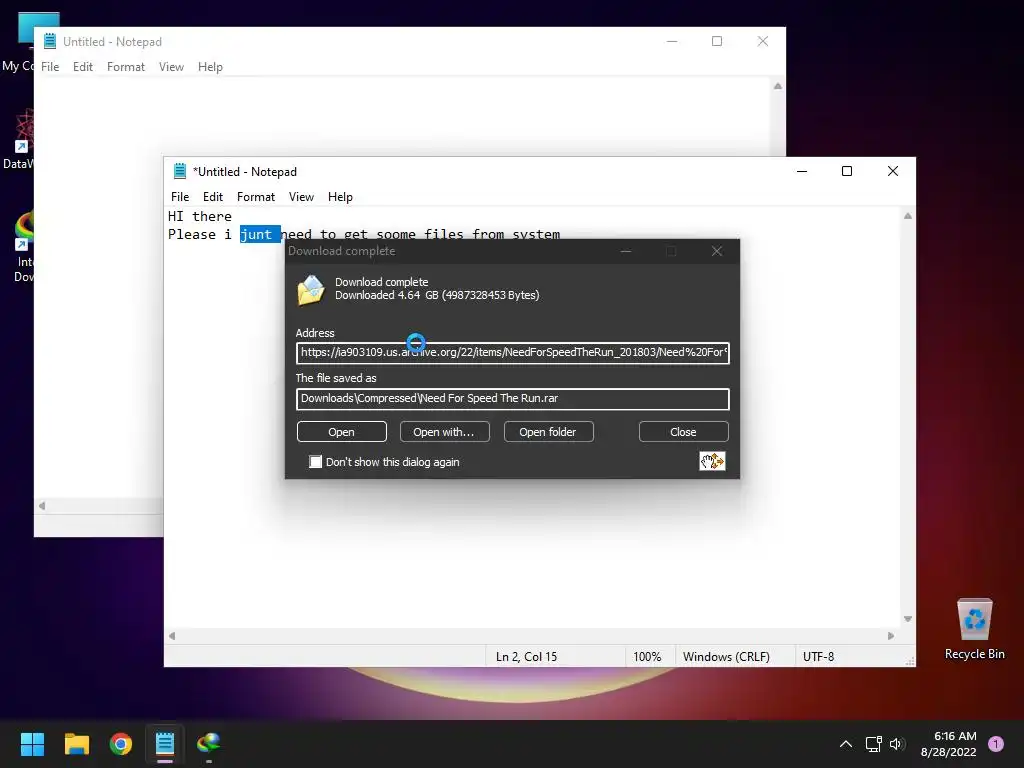Open Format menu in front Notepad

pyautogui.click(x=255, y=197)
